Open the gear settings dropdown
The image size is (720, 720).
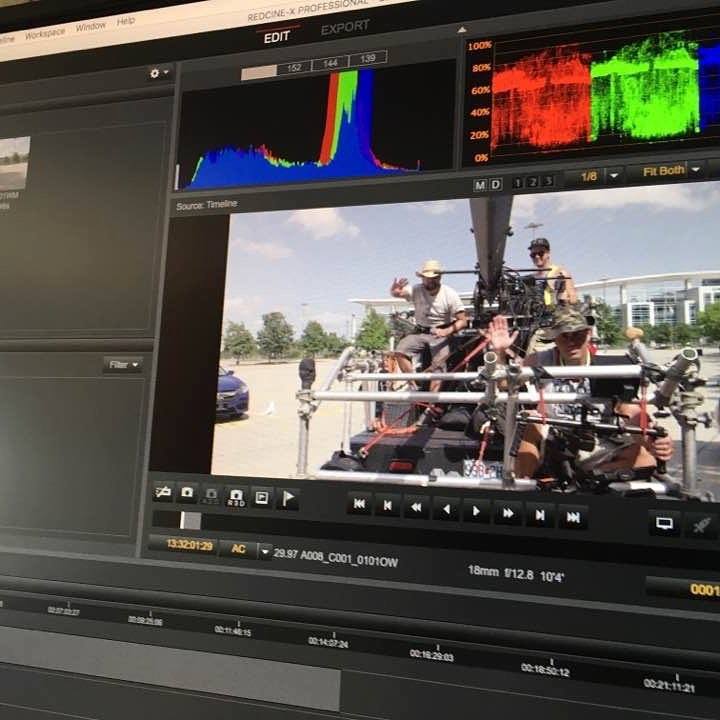(x=159, y=73)
